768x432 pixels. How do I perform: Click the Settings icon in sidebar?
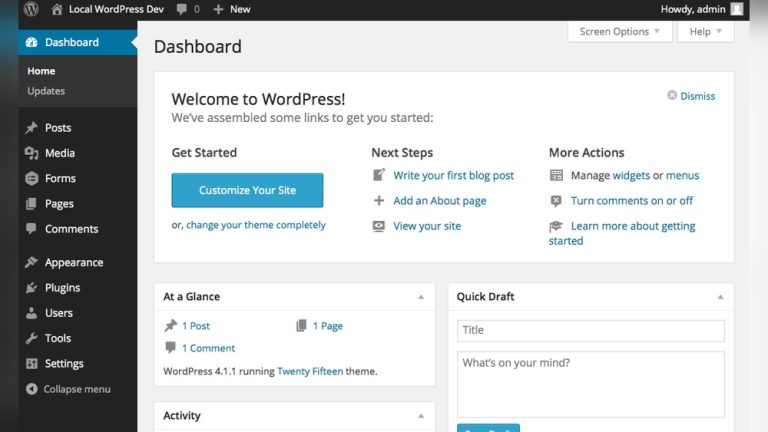(31, 363)
